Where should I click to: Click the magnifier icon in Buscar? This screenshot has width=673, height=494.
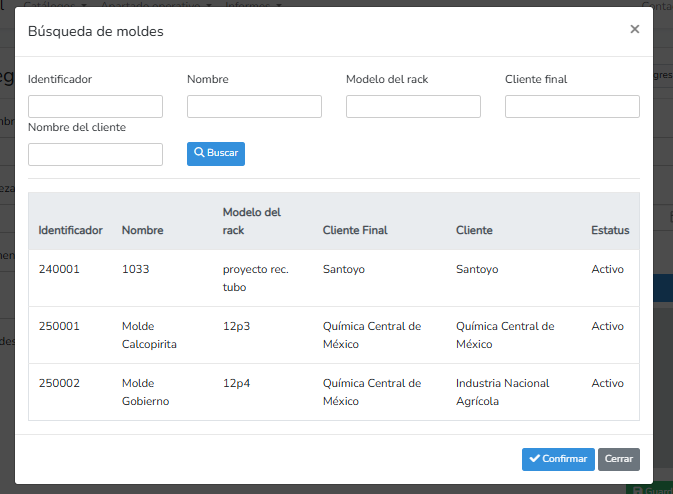199,153
